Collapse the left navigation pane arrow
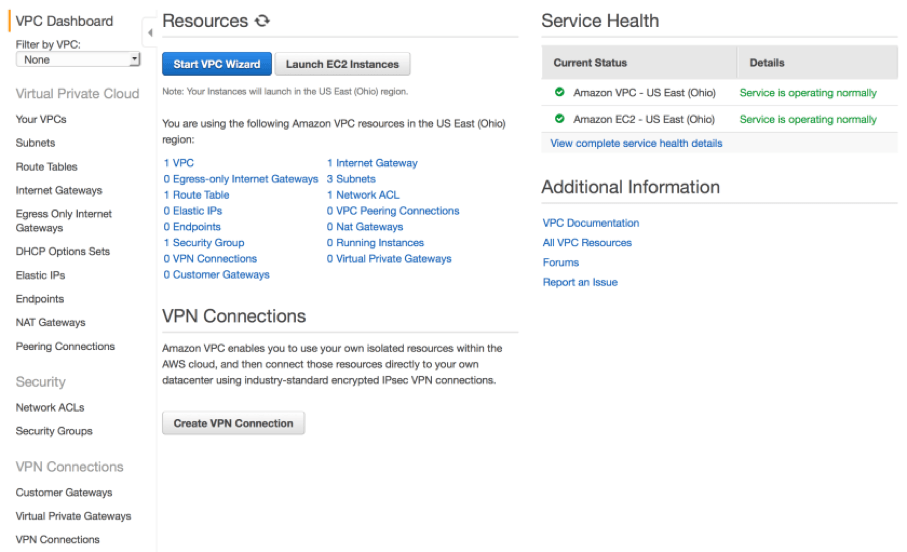907x552 pixels. (150, 33)
